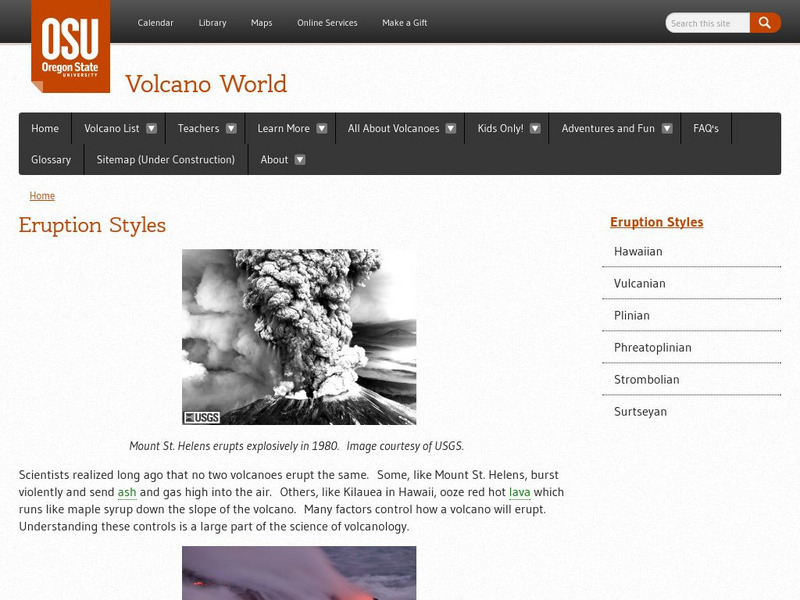Open the Plinian eruption style page

[x=632, y=315]
